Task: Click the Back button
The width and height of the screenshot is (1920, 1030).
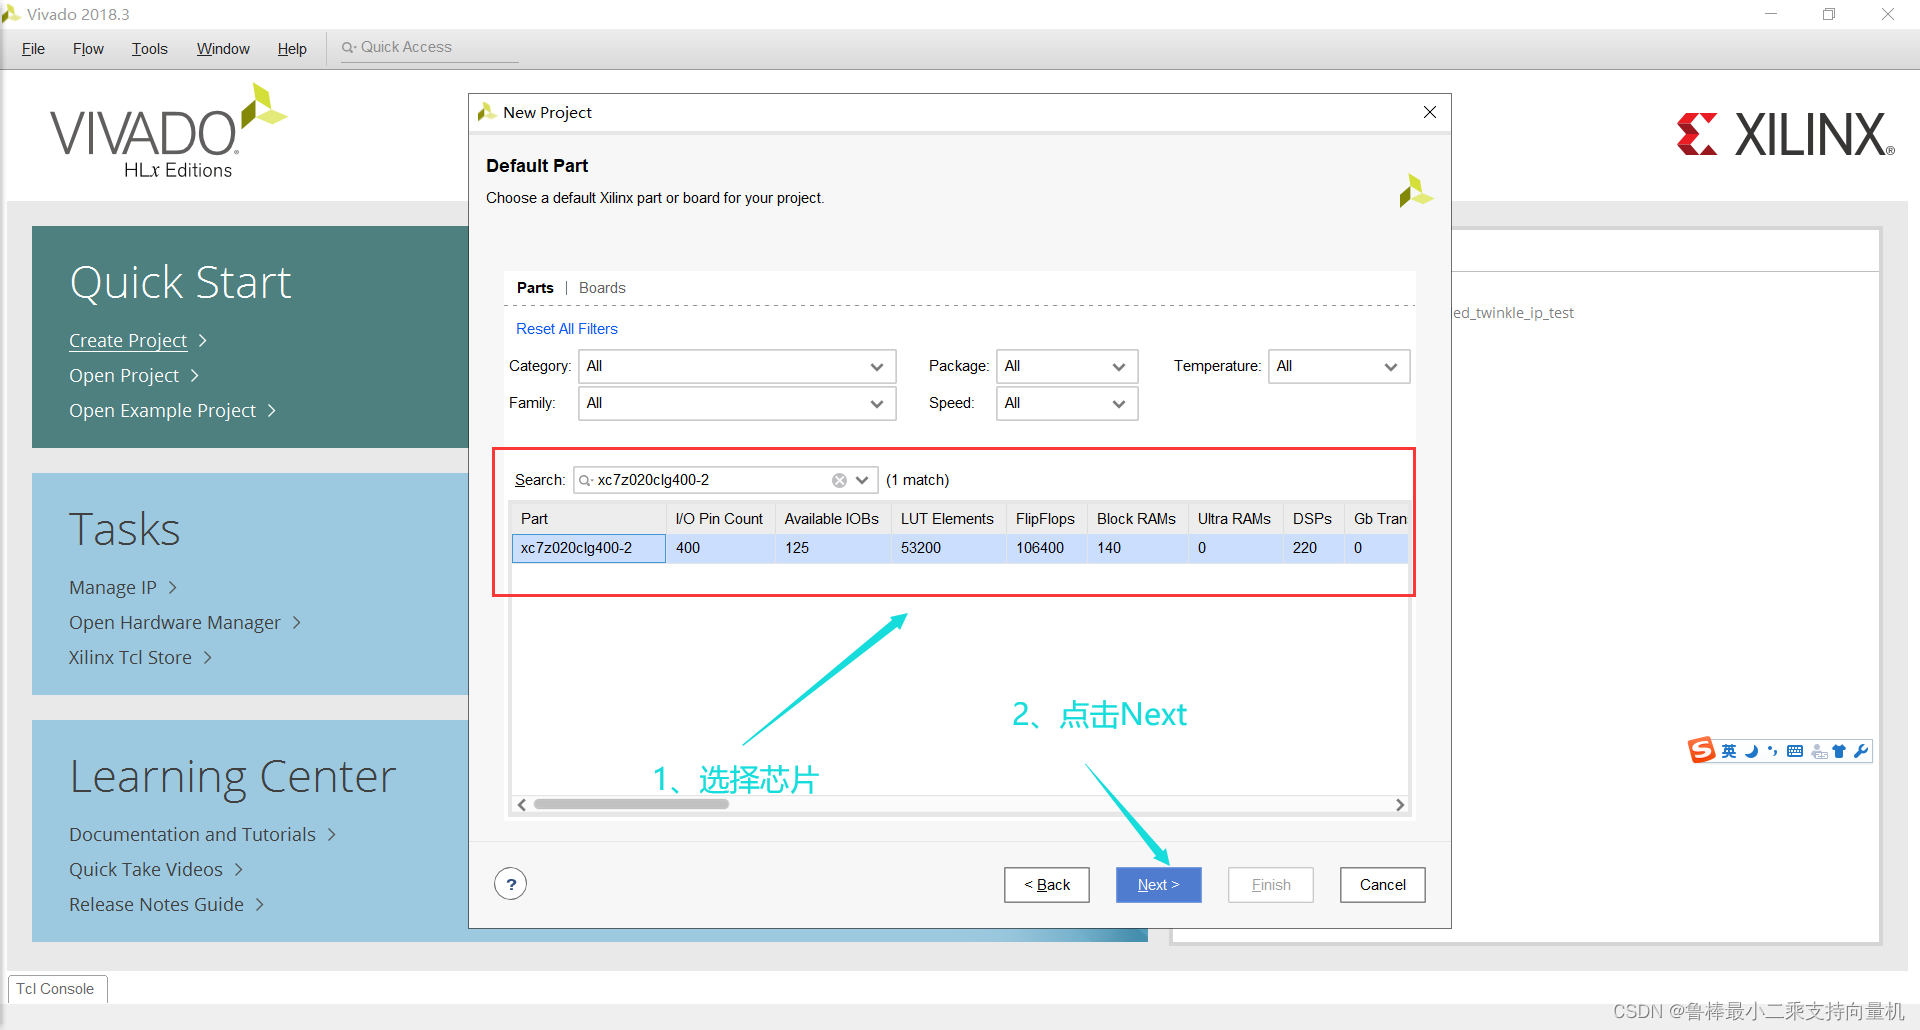Action: point(1046,885)
